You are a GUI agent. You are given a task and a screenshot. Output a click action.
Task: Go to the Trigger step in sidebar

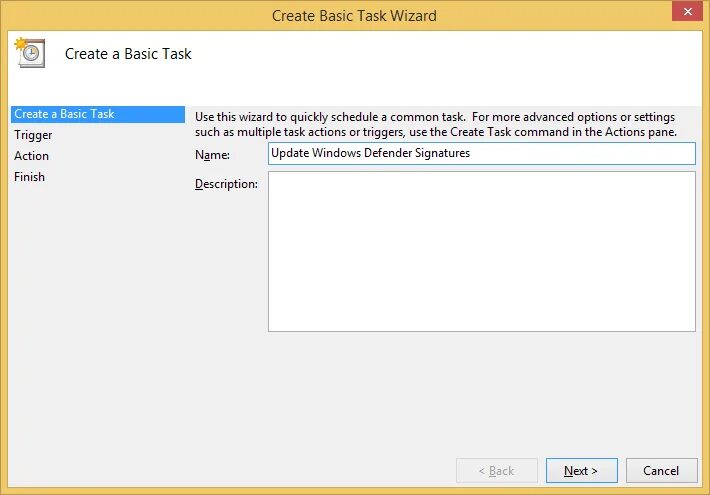(x=34, y=135)
